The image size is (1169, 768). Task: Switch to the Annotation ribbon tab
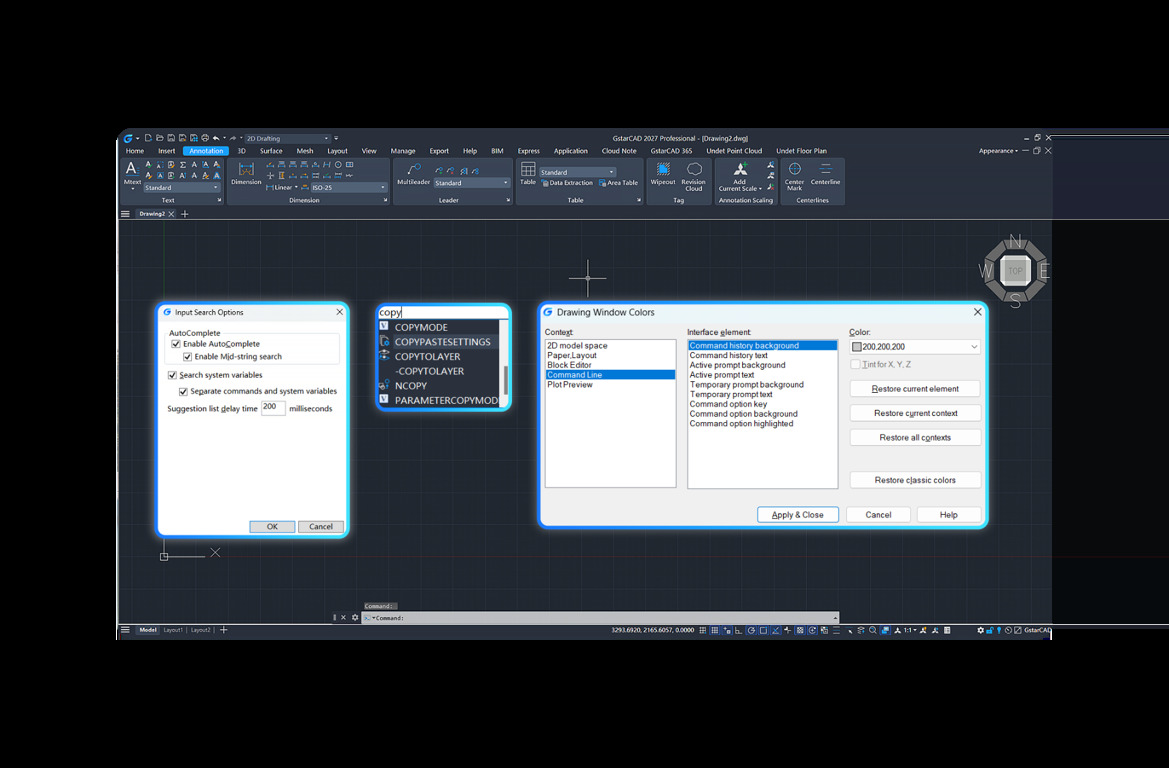[206, 151]
